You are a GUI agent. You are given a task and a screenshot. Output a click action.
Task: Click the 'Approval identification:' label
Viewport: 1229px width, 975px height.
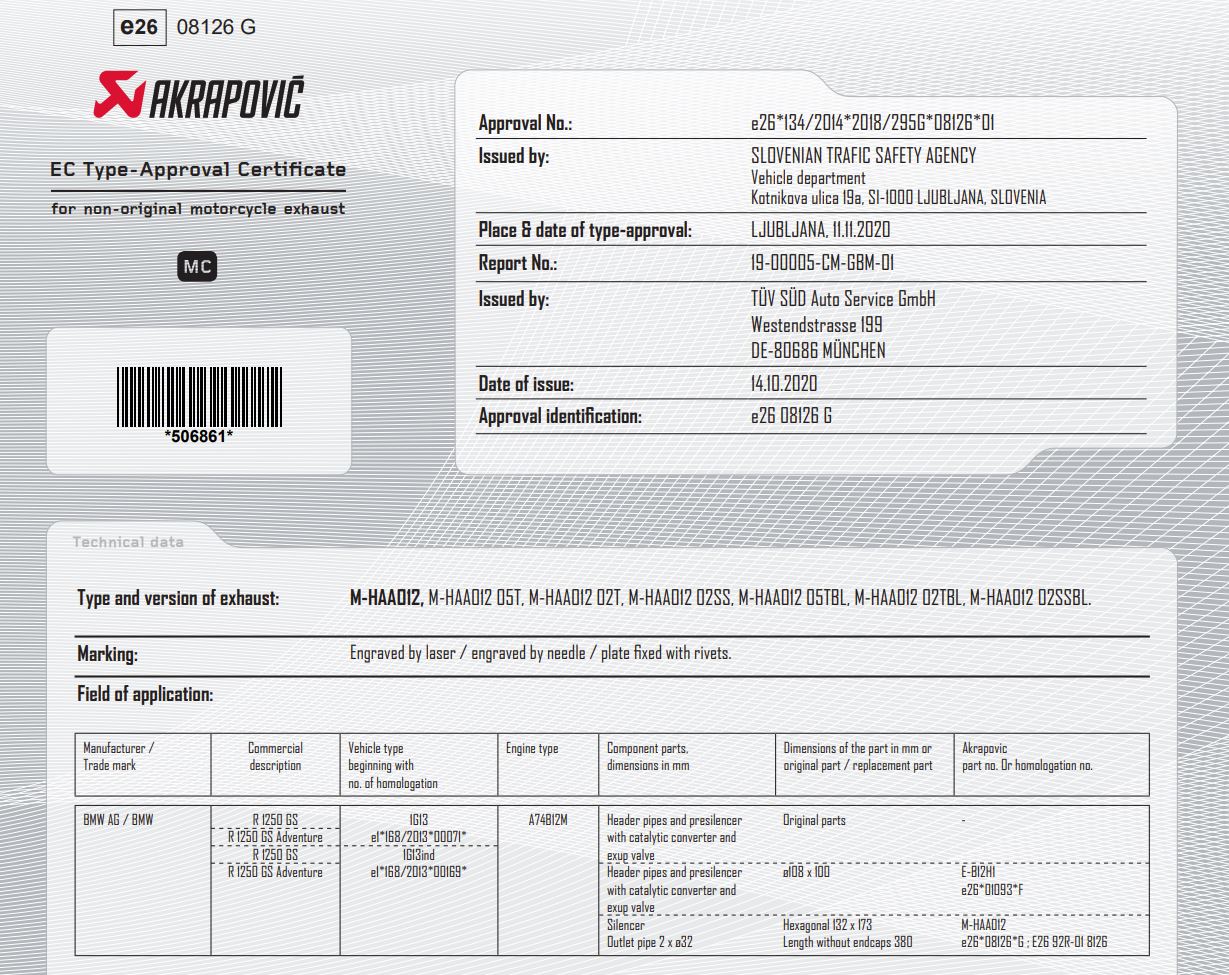[x=560, y=417]
